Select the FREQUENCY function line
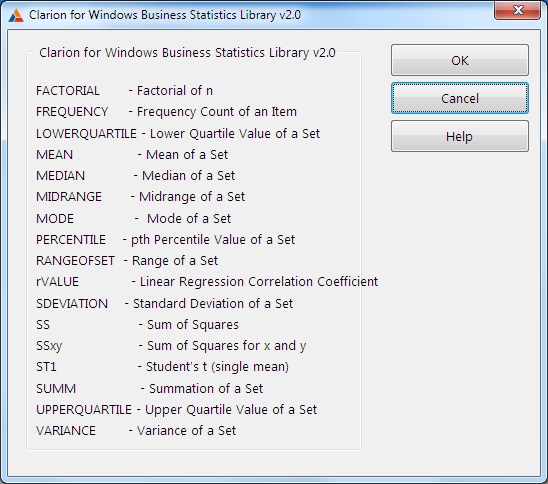Screen dimensions: 548x484 point(166,112)
